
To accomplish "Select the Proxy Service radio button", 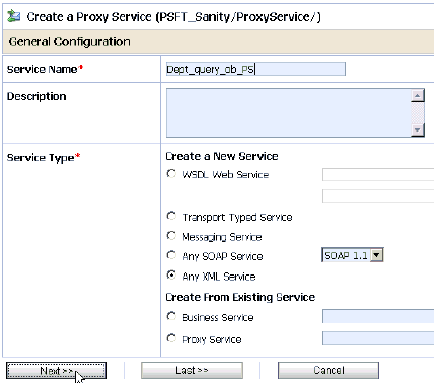I will coord(171,338).
